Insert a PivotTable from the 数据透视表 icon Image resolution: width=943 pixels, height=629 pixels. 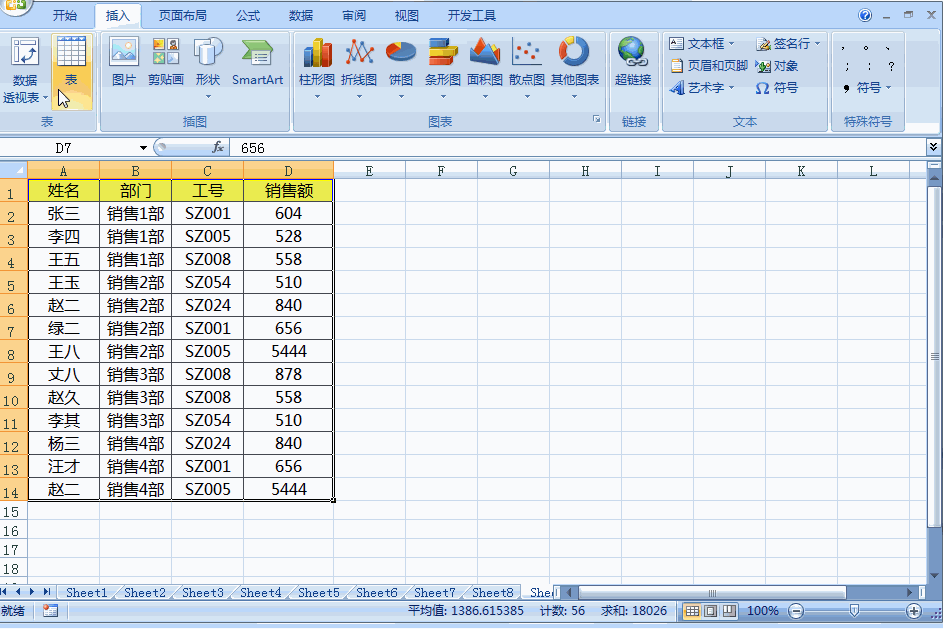[x=25, y=53]
